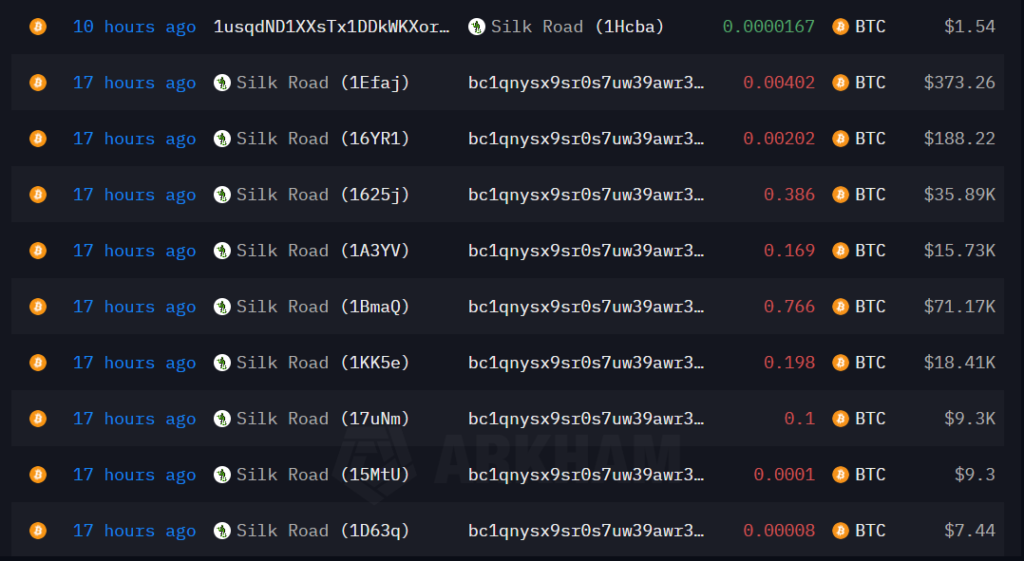Click the $7.44 USD value

point(970,531)
